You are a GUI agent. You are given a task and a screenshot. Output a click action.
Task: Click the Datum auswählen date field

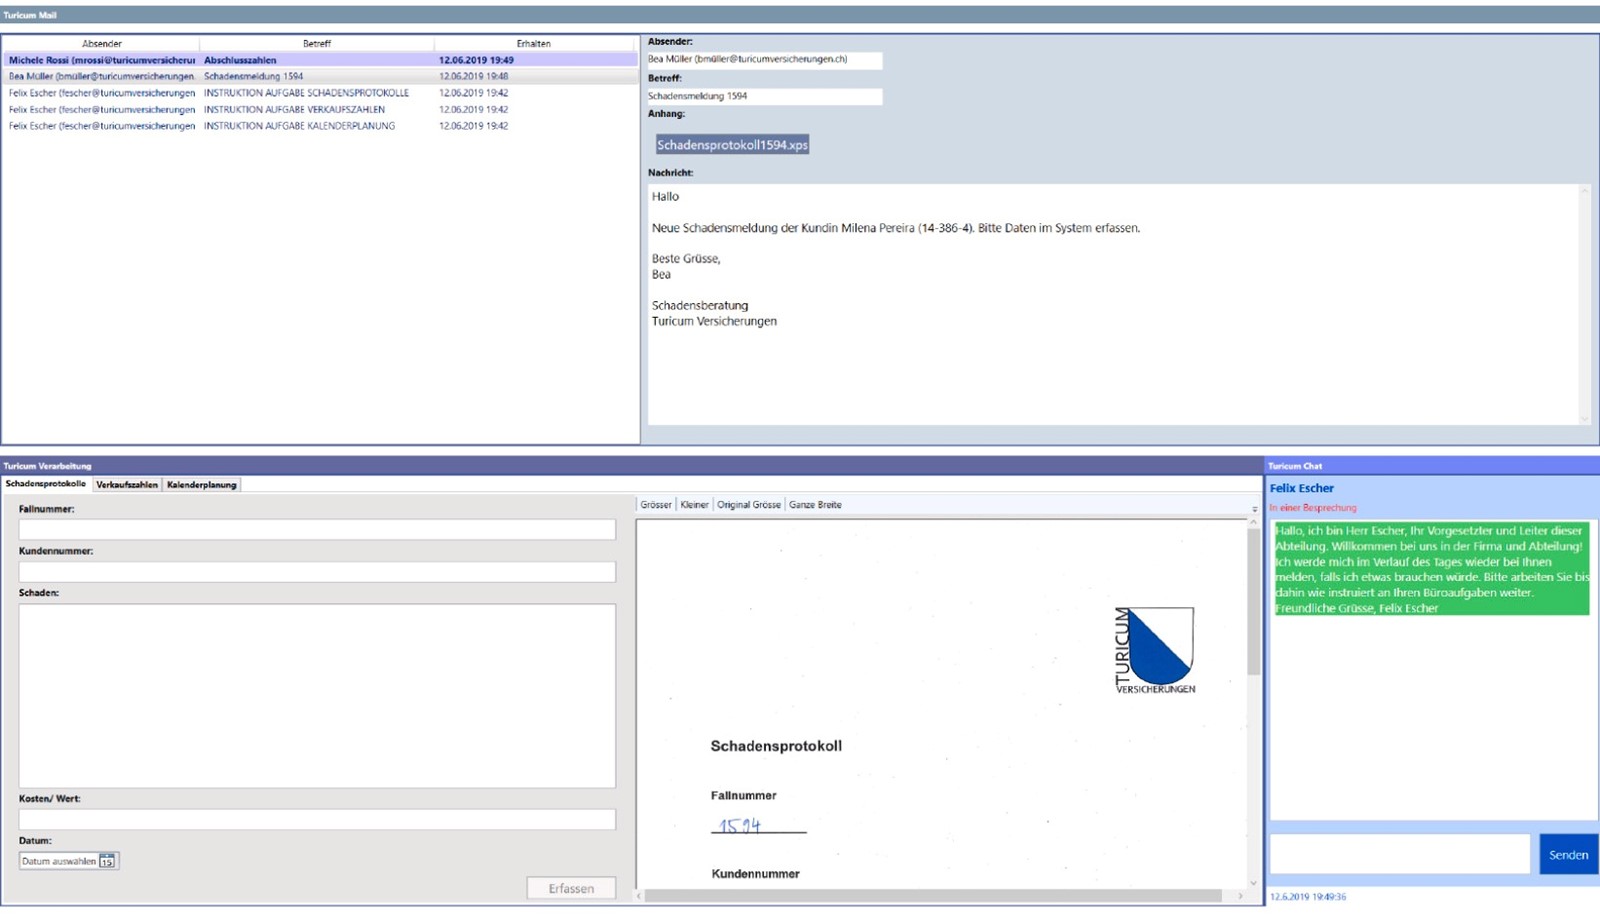tap(69, 861)
